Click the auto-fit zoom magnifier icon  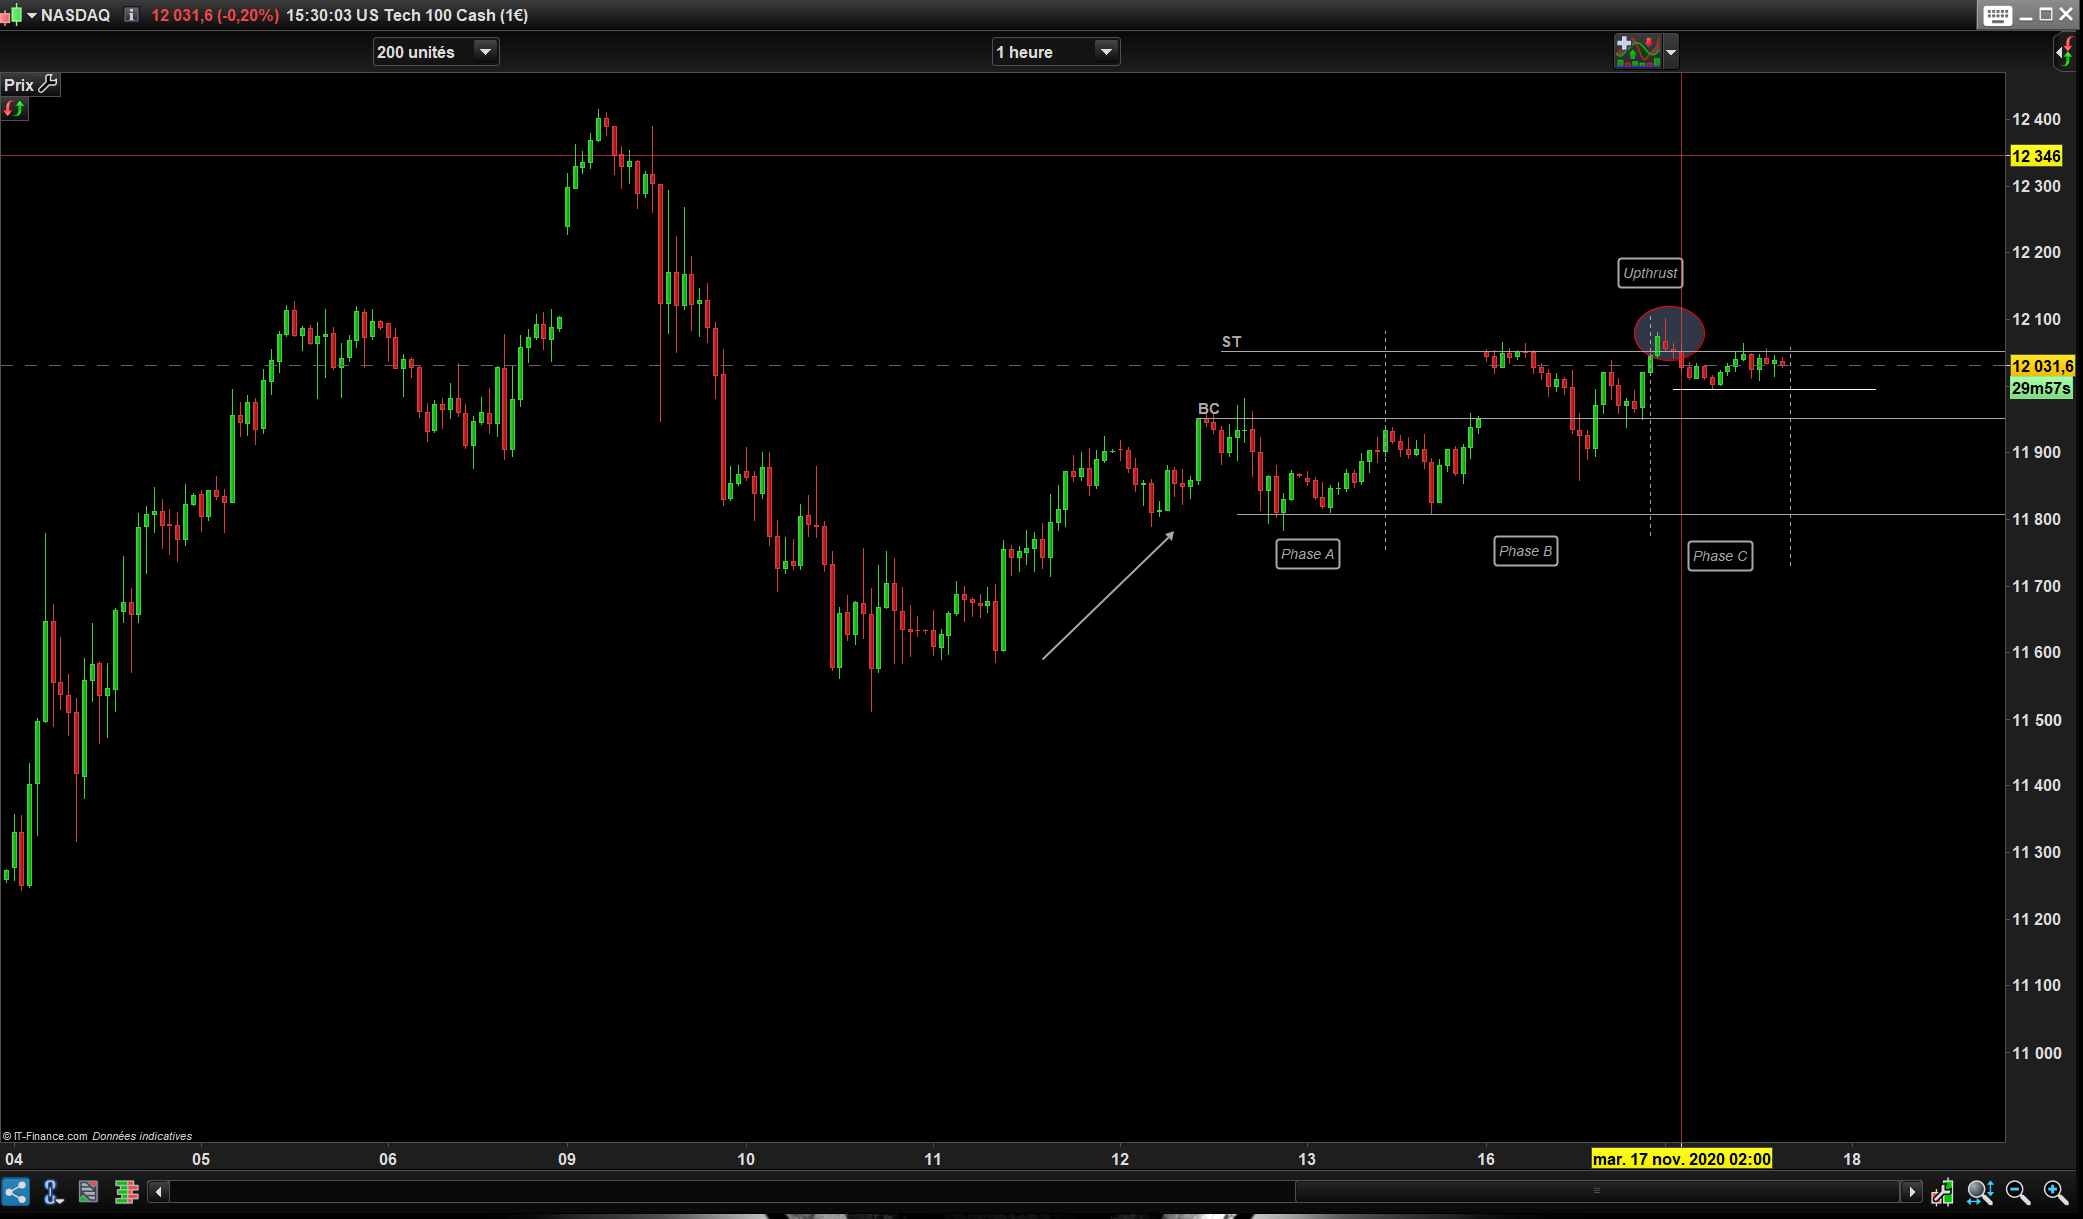[1979, 1191]
